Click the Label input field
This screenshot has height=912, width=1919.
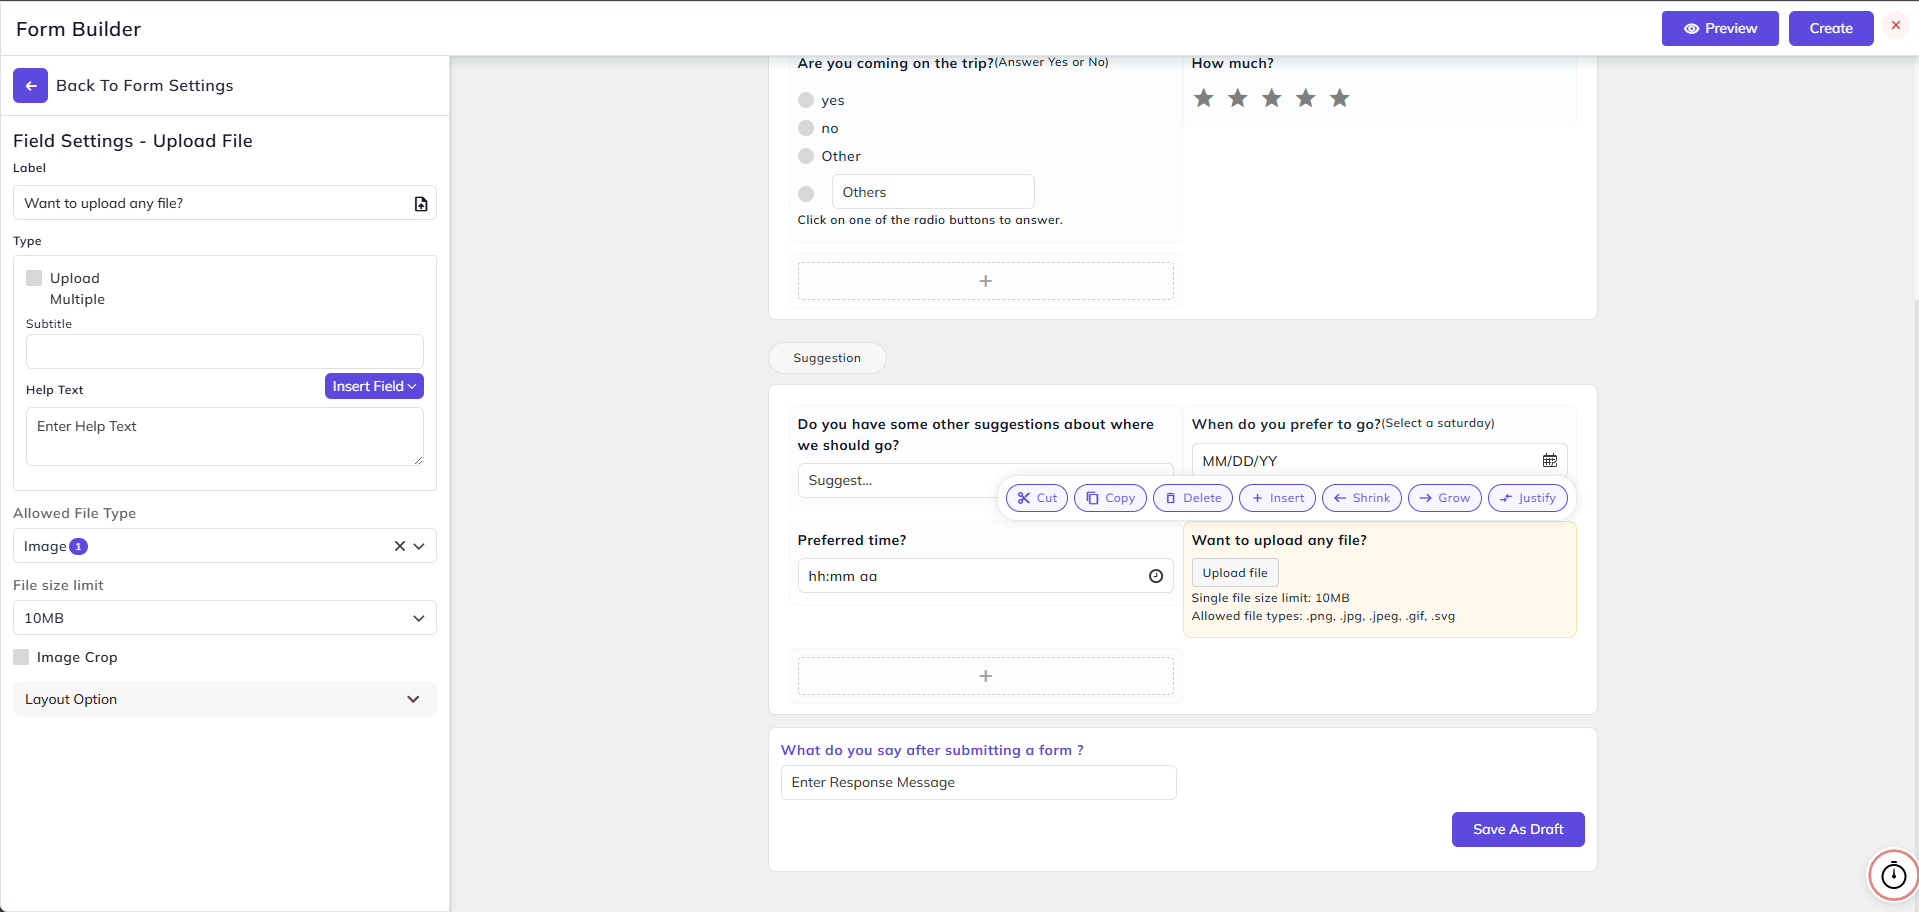[x=225, y=203]
